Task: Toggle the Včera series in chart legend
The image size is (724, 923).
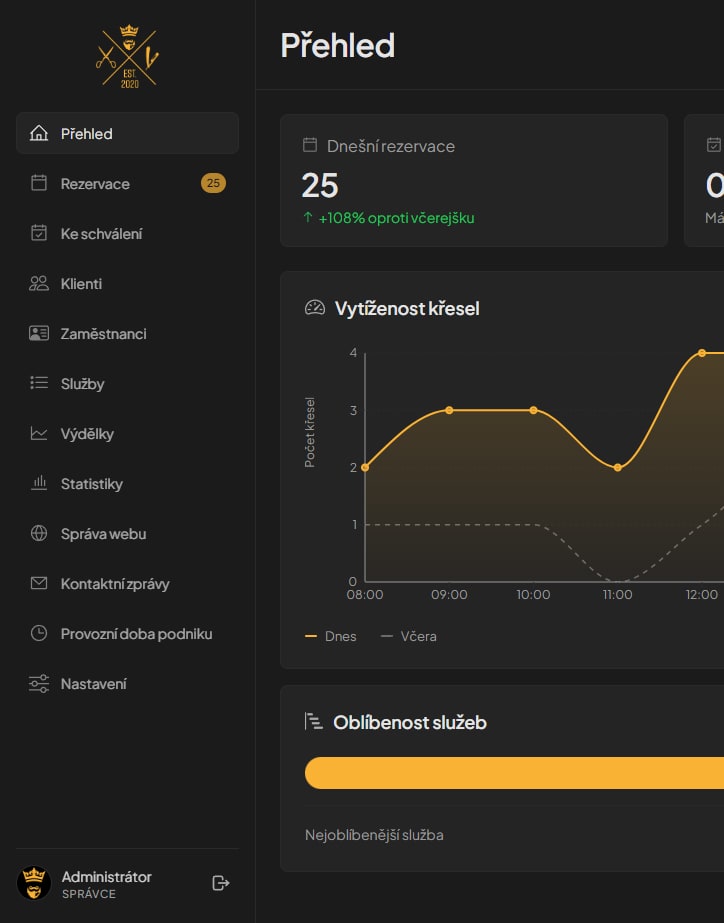Action: (x=409, y=636)
